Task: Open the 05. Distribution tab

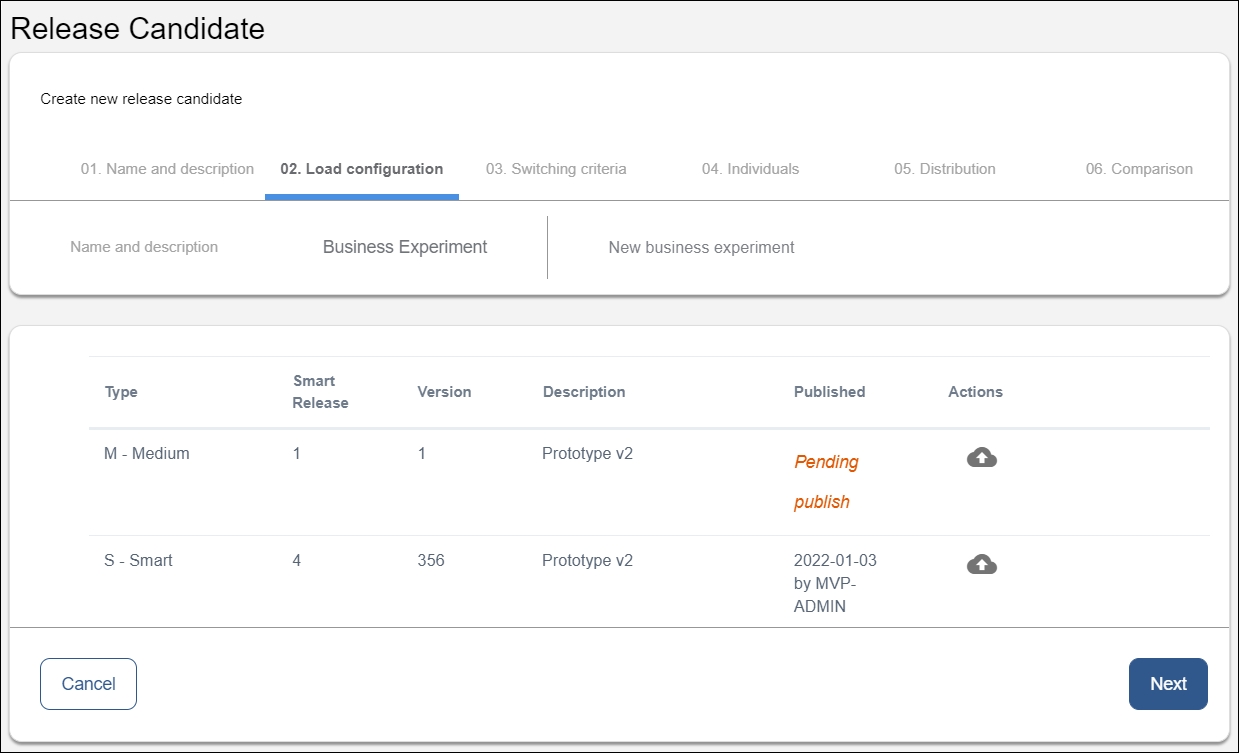Action: 944,169
